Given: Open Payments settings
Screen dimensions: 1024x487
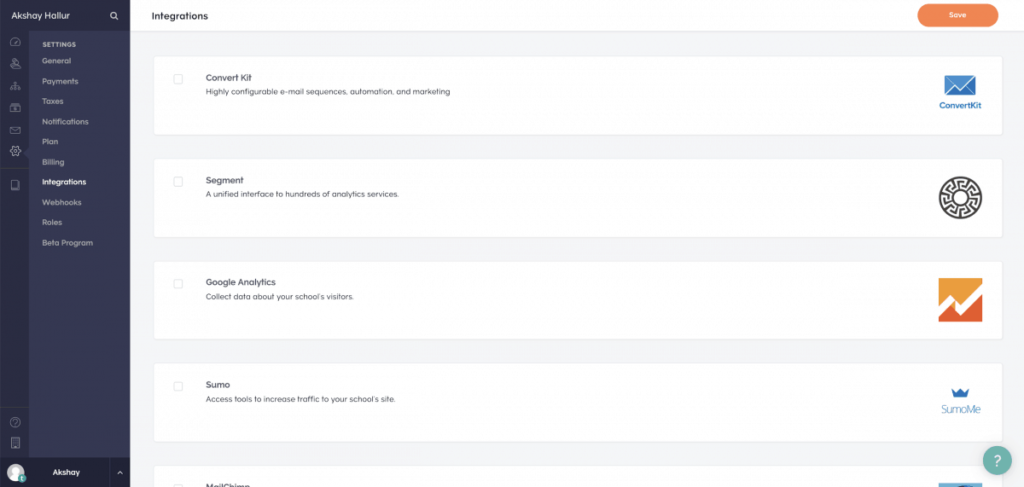Looking at the screenshot, I should (60, 82).
